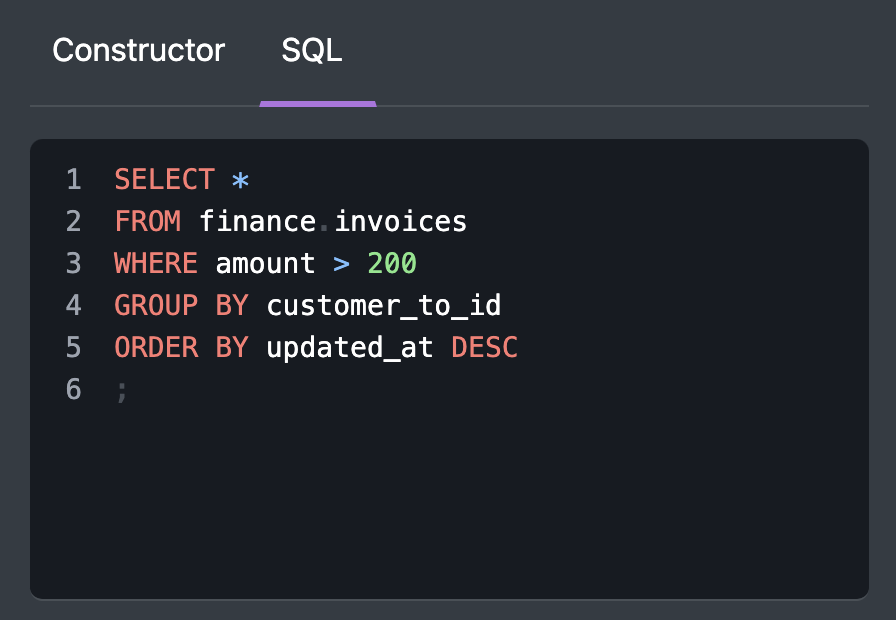Click the number 200 in the query

[392, 264]
